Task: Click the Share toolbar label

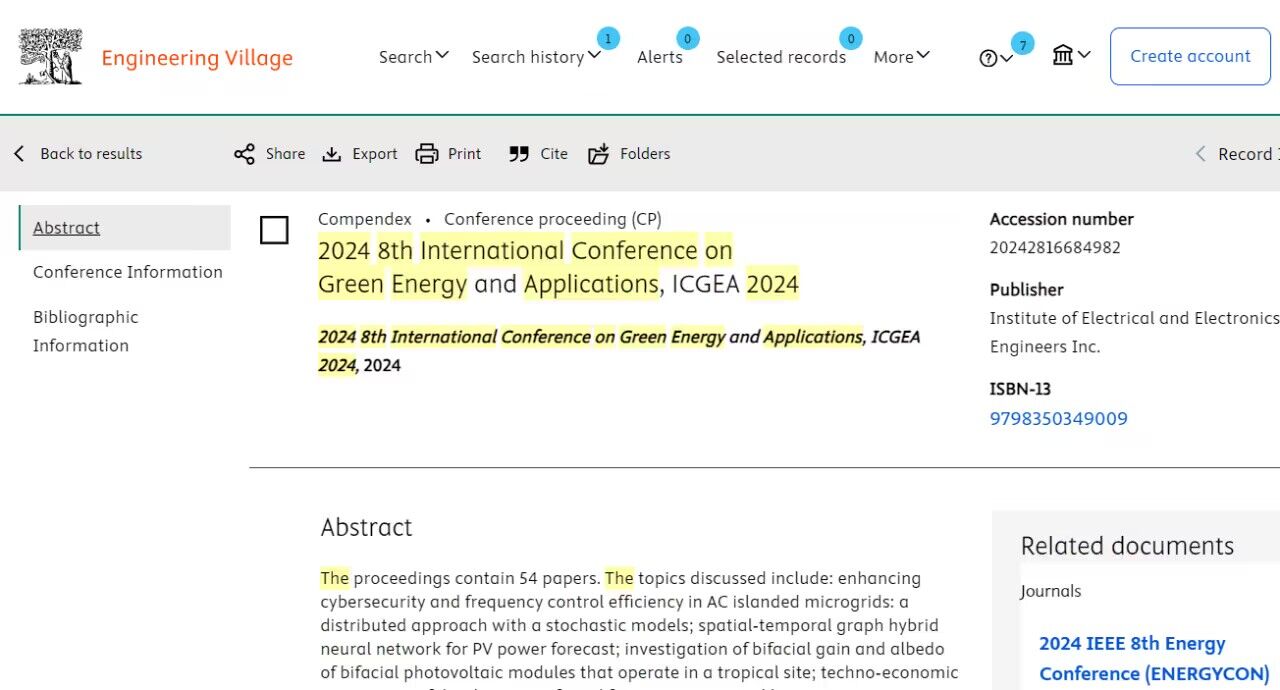Action: [x=285, y=154]
